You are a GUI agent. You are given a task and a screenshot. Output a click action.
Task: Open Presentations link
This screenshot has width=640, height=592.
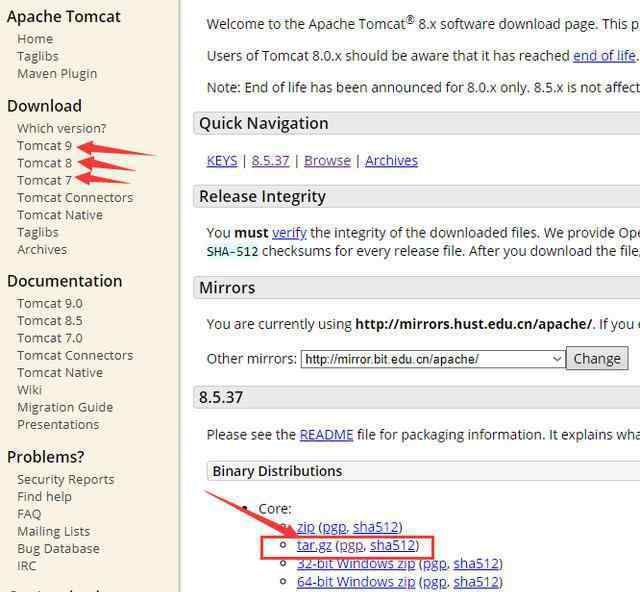[x=58, y=425]
